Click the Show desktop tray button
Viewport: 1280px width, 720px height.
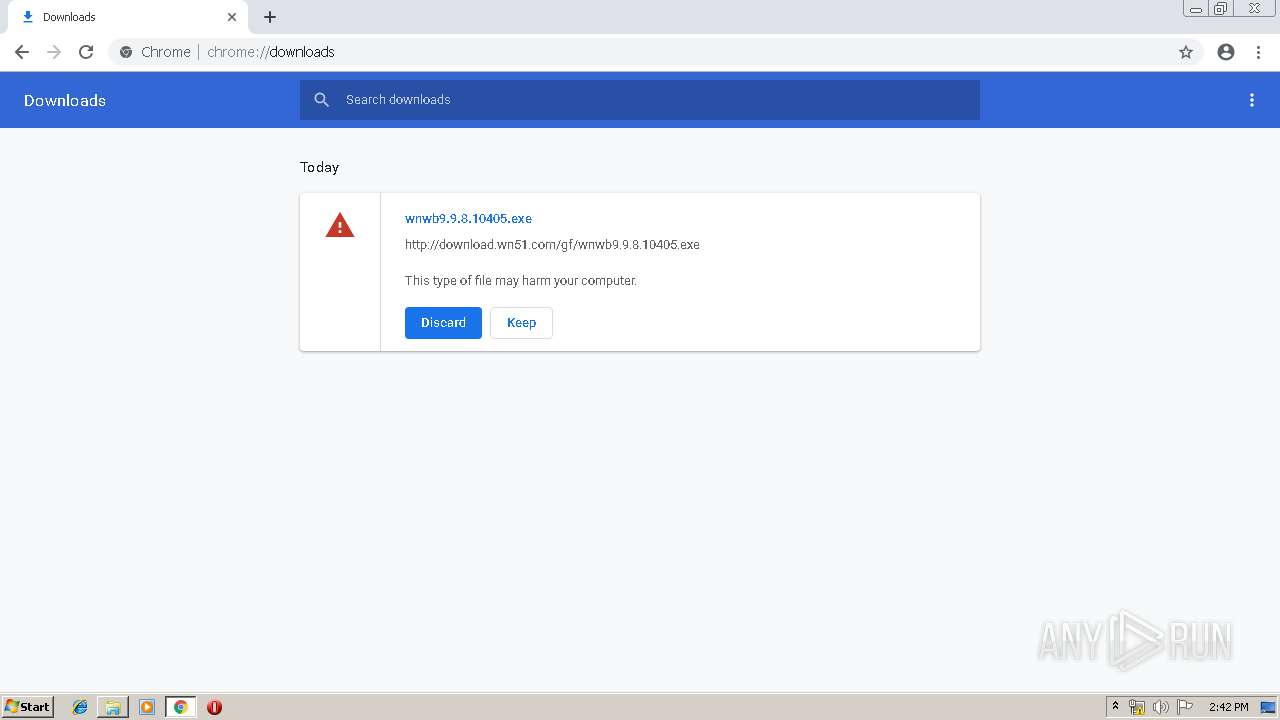pyautogui.click(x=1269, y=707)
